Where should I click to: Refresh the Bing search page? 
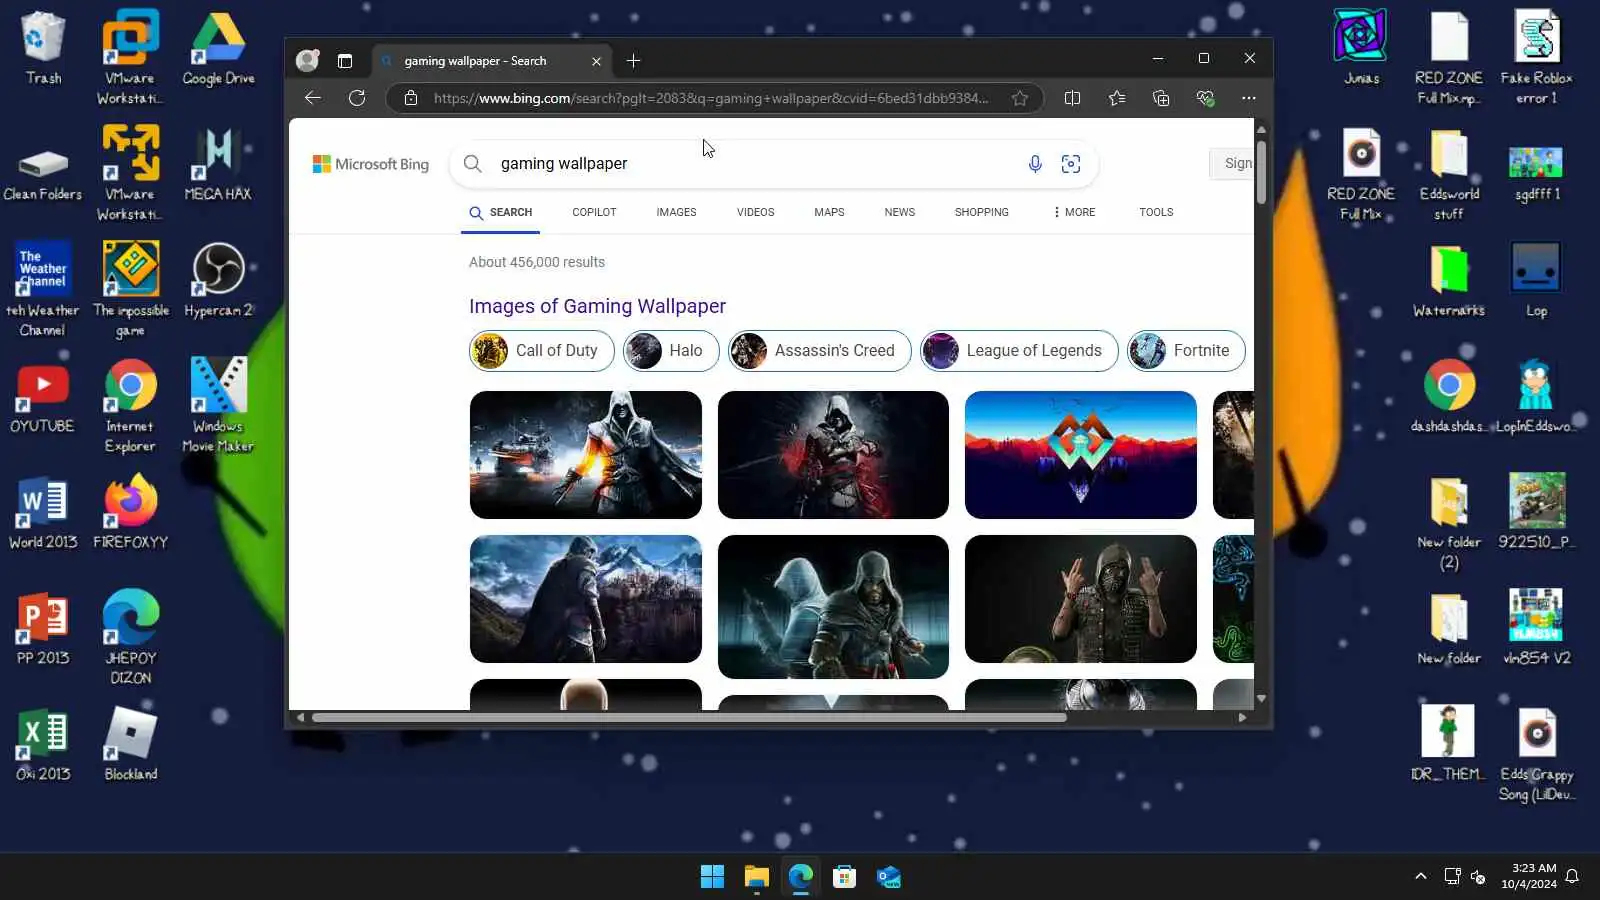pyautogui.click(x=357, y=98)
